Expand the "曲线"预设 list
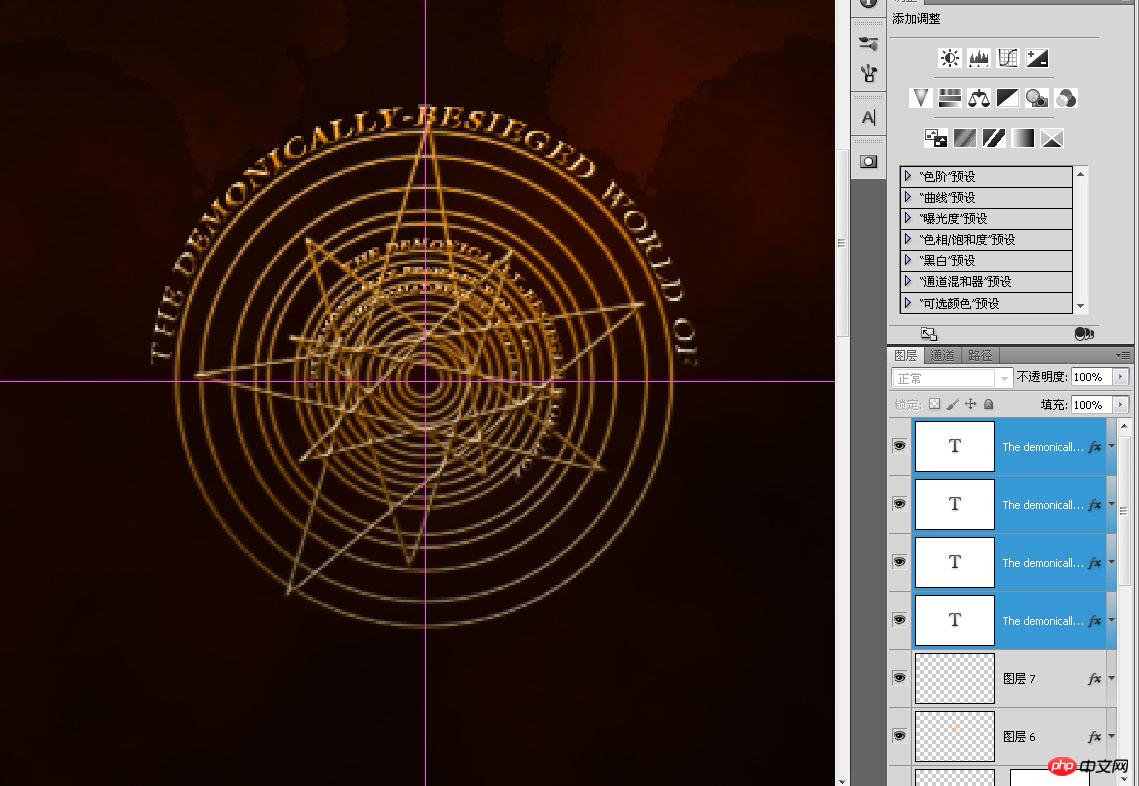Screen dimensions: 1139x786 (x=908, y=197)
